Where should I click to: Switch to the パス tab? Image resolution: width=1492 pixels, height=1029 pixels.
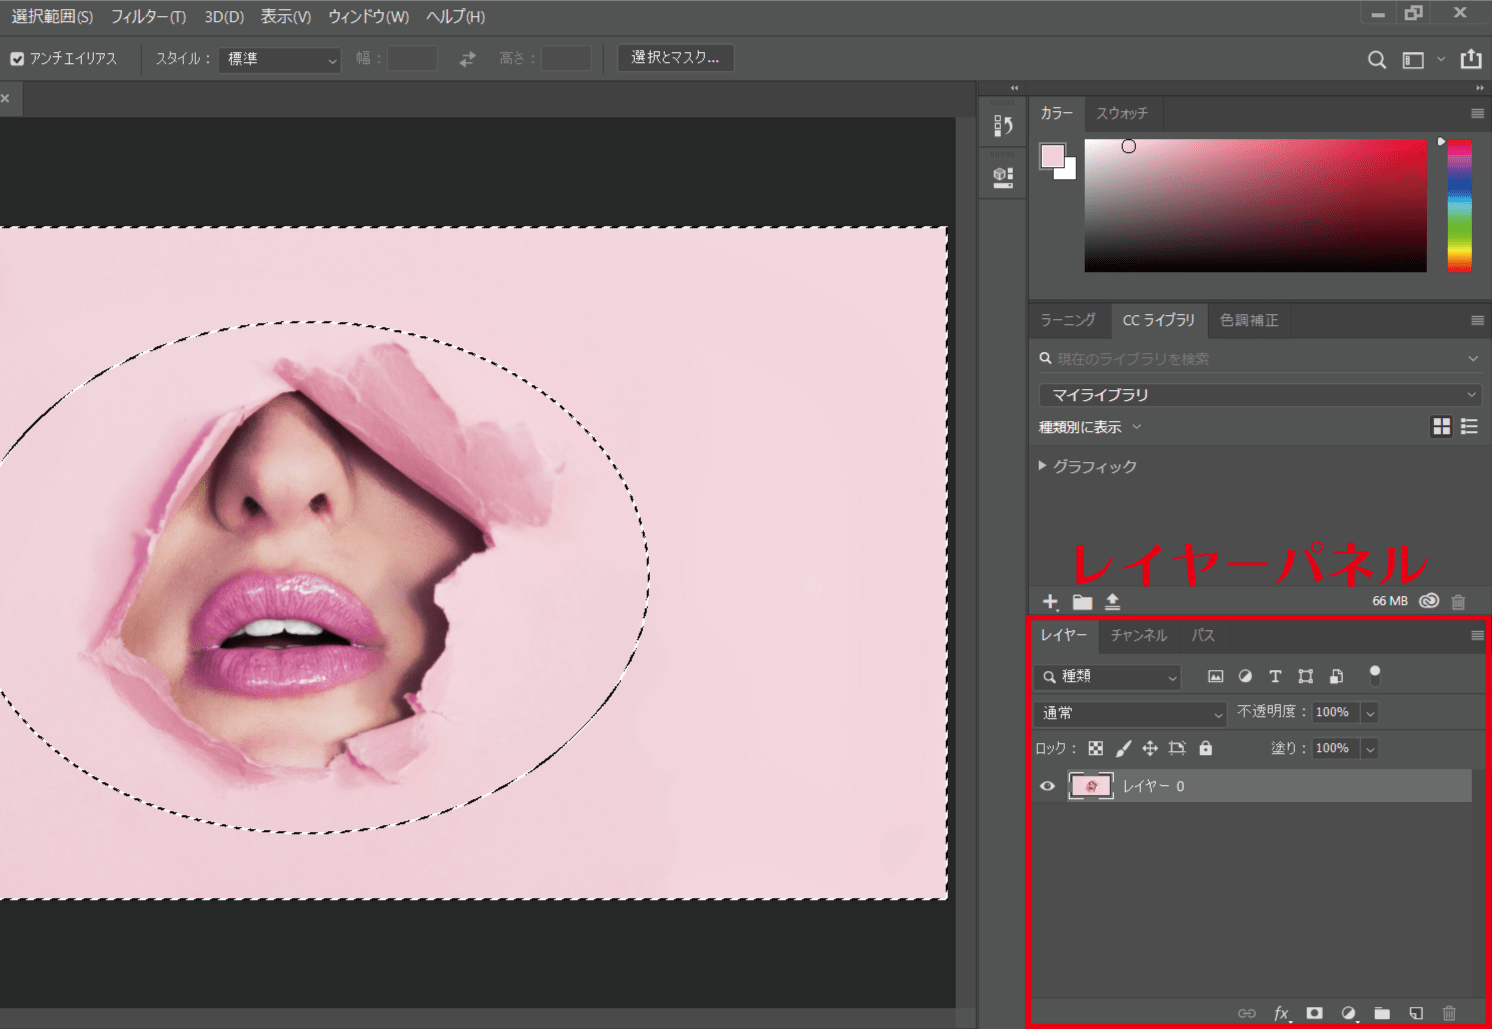pyautogui.click(x=1203, y=636)
